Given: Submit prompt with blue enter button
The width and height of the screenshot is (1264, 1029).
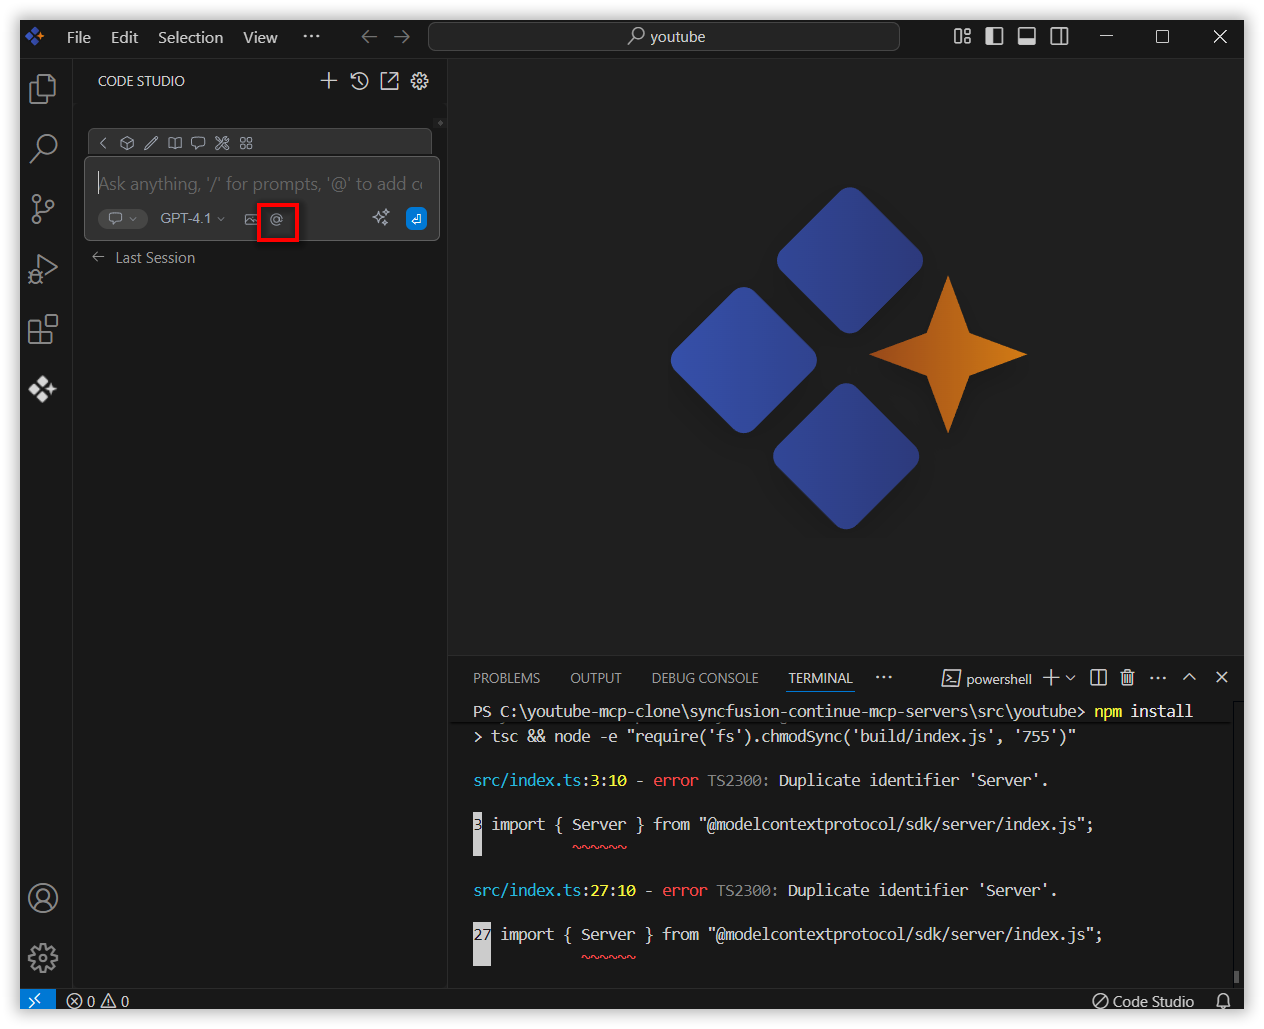Looking at the screenshot, I should coord(417,218).
